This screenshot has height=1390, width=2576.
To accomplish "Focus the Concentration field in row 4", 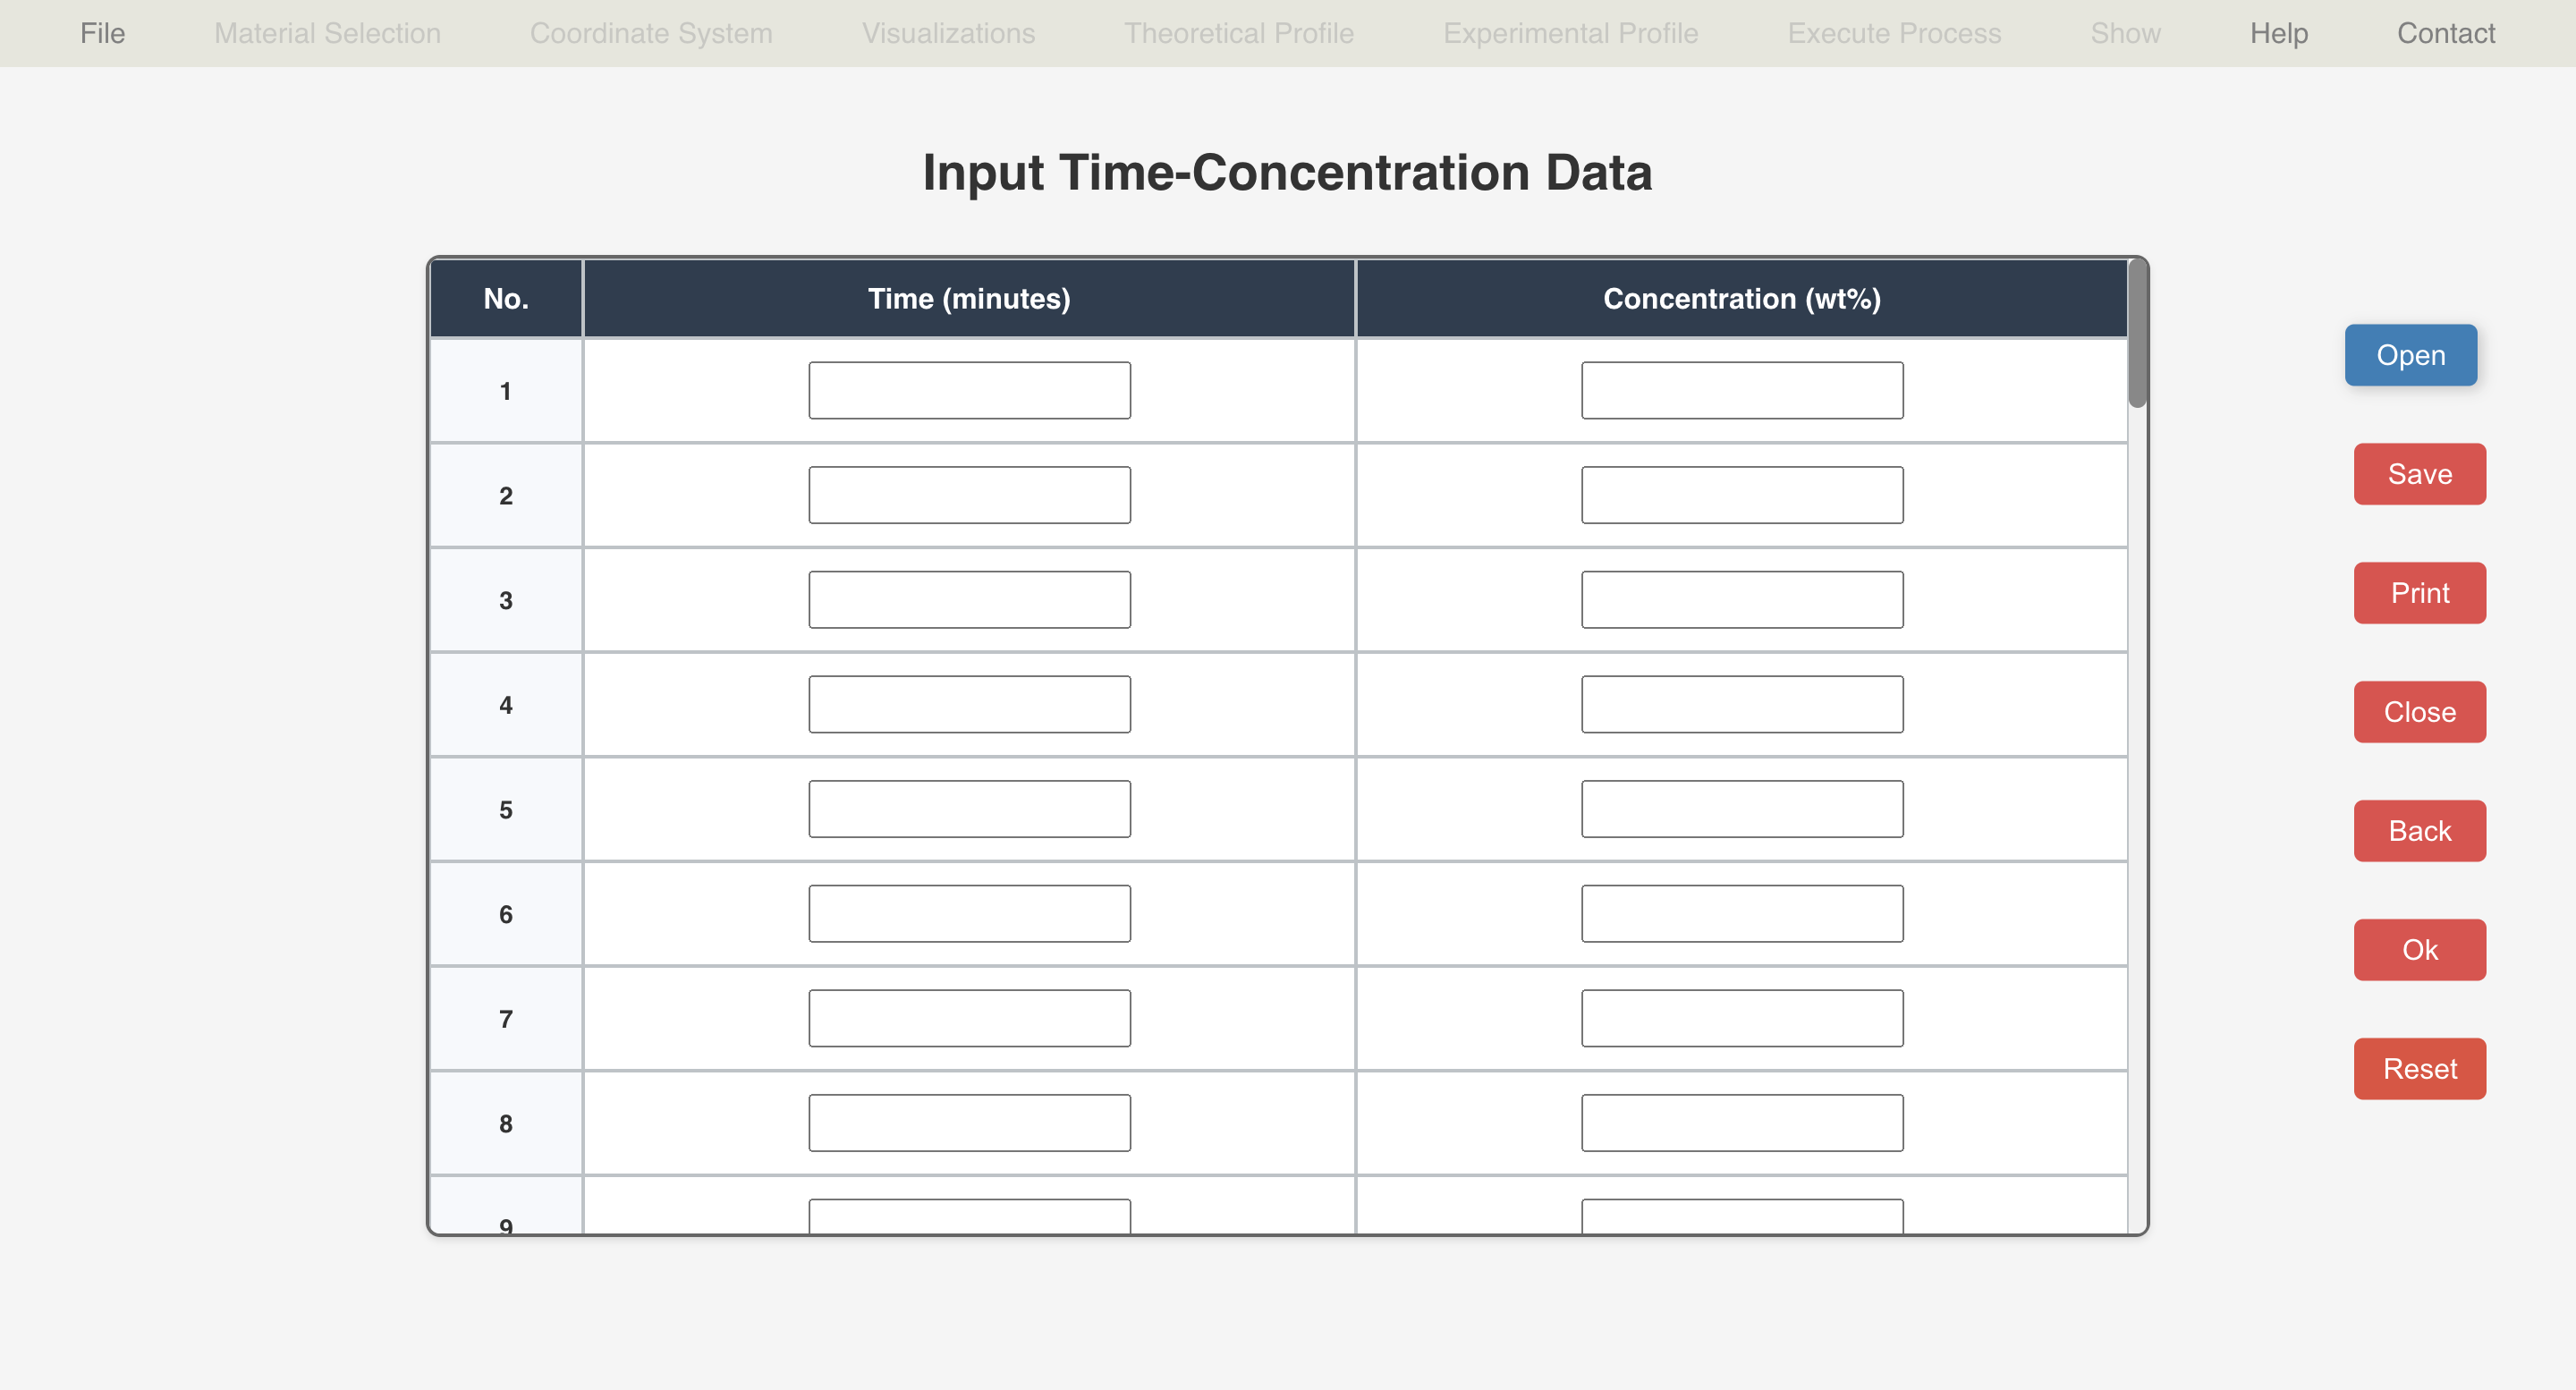I will [x=1741, y=704].
